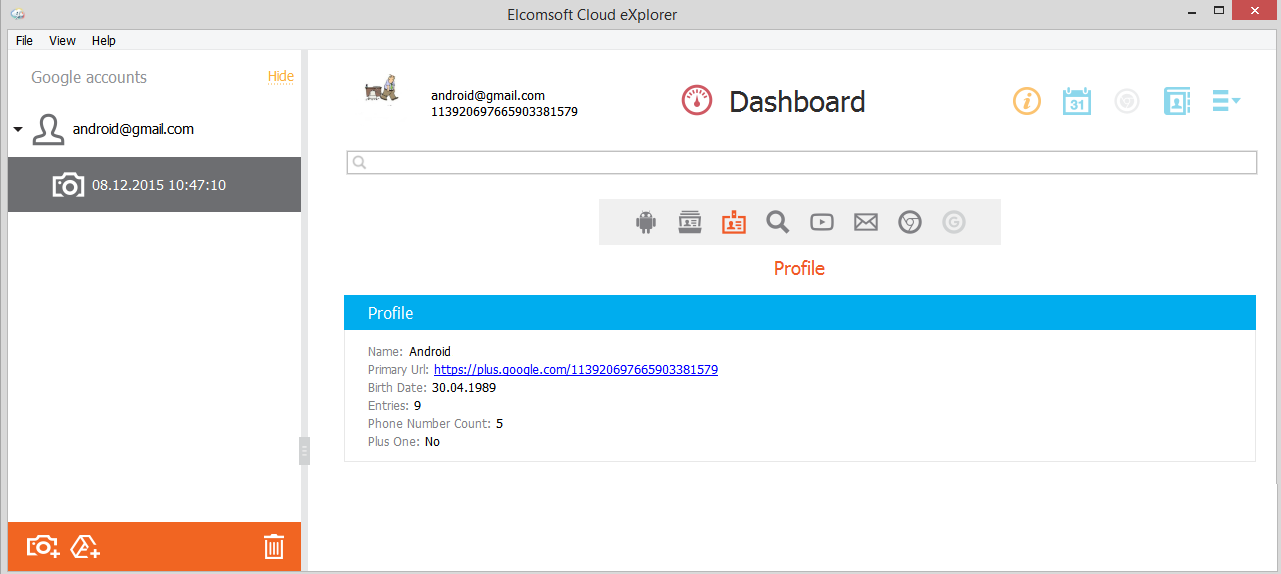Click inside the search field

click(x=801, y=162)
